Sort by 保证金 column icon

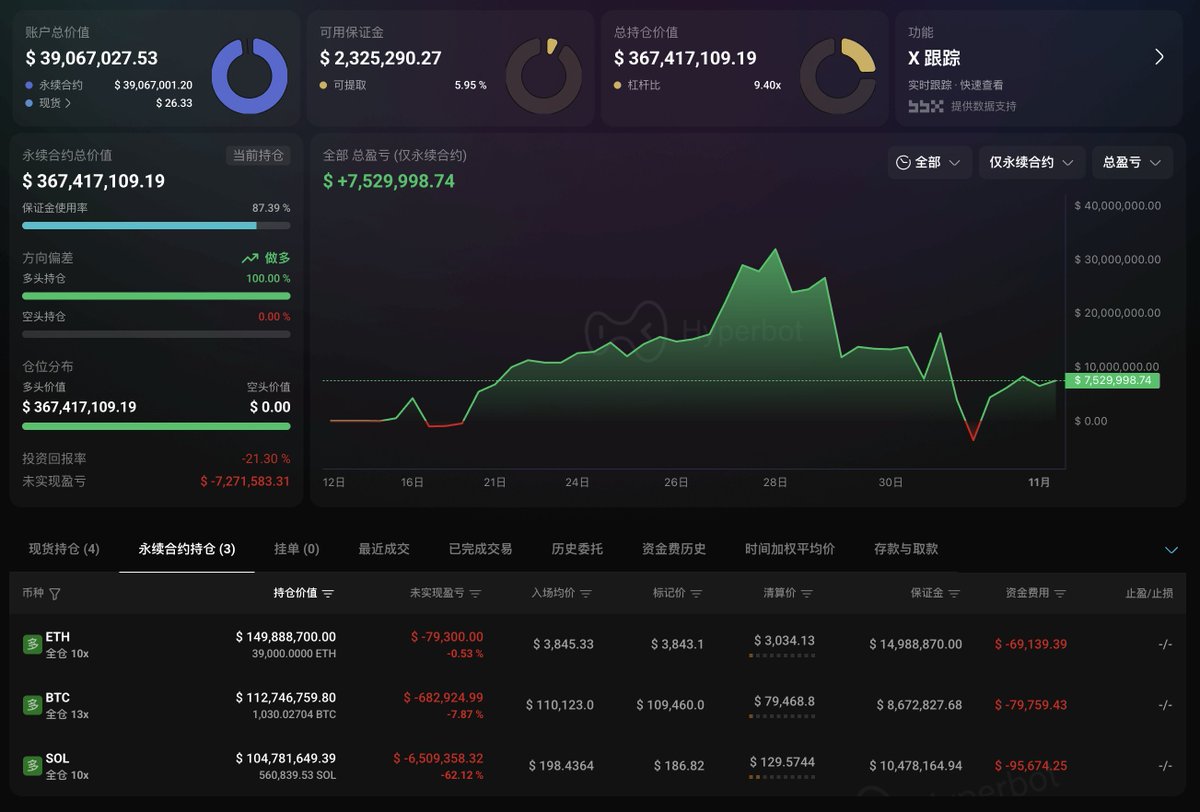954,594
